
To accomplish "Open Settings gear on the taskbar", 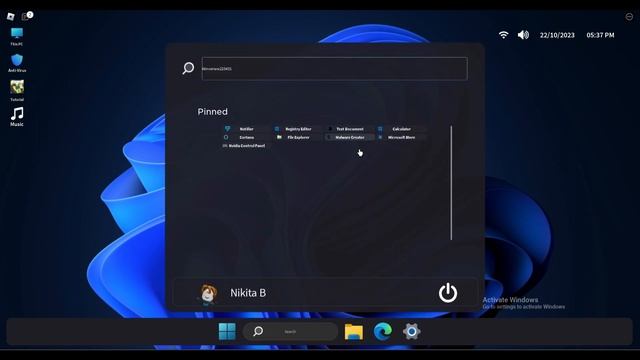I will point(411,331).
